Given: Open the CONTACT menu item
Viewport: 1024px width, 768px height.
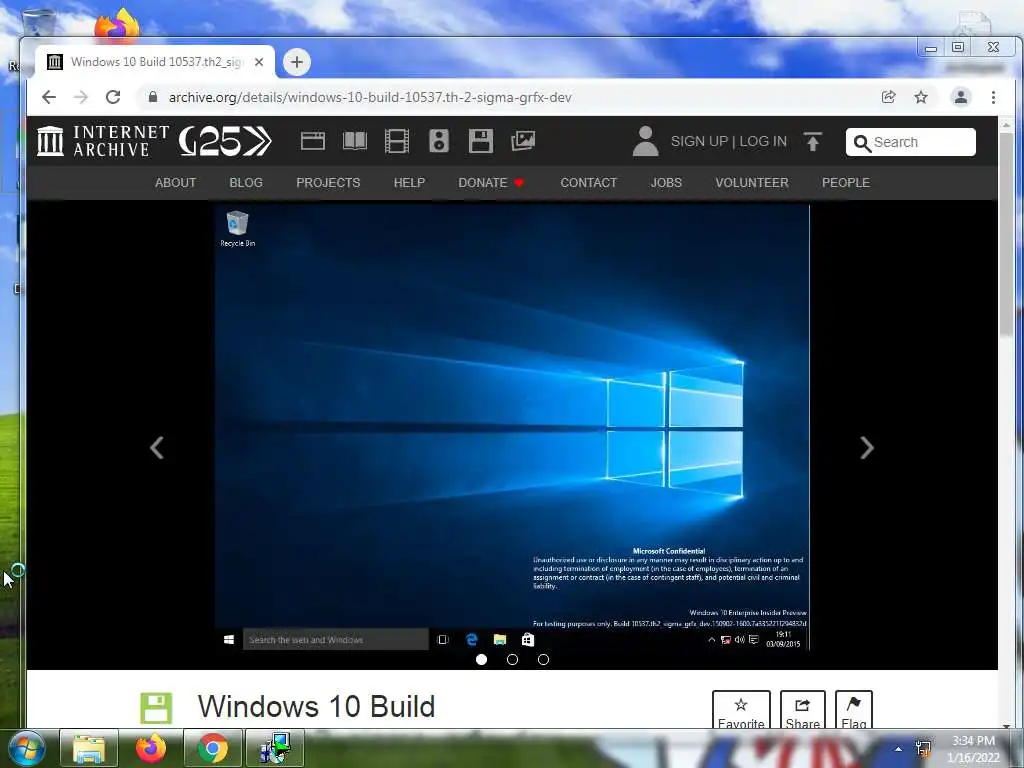Looking at the screenshot, I should [588, 183].
